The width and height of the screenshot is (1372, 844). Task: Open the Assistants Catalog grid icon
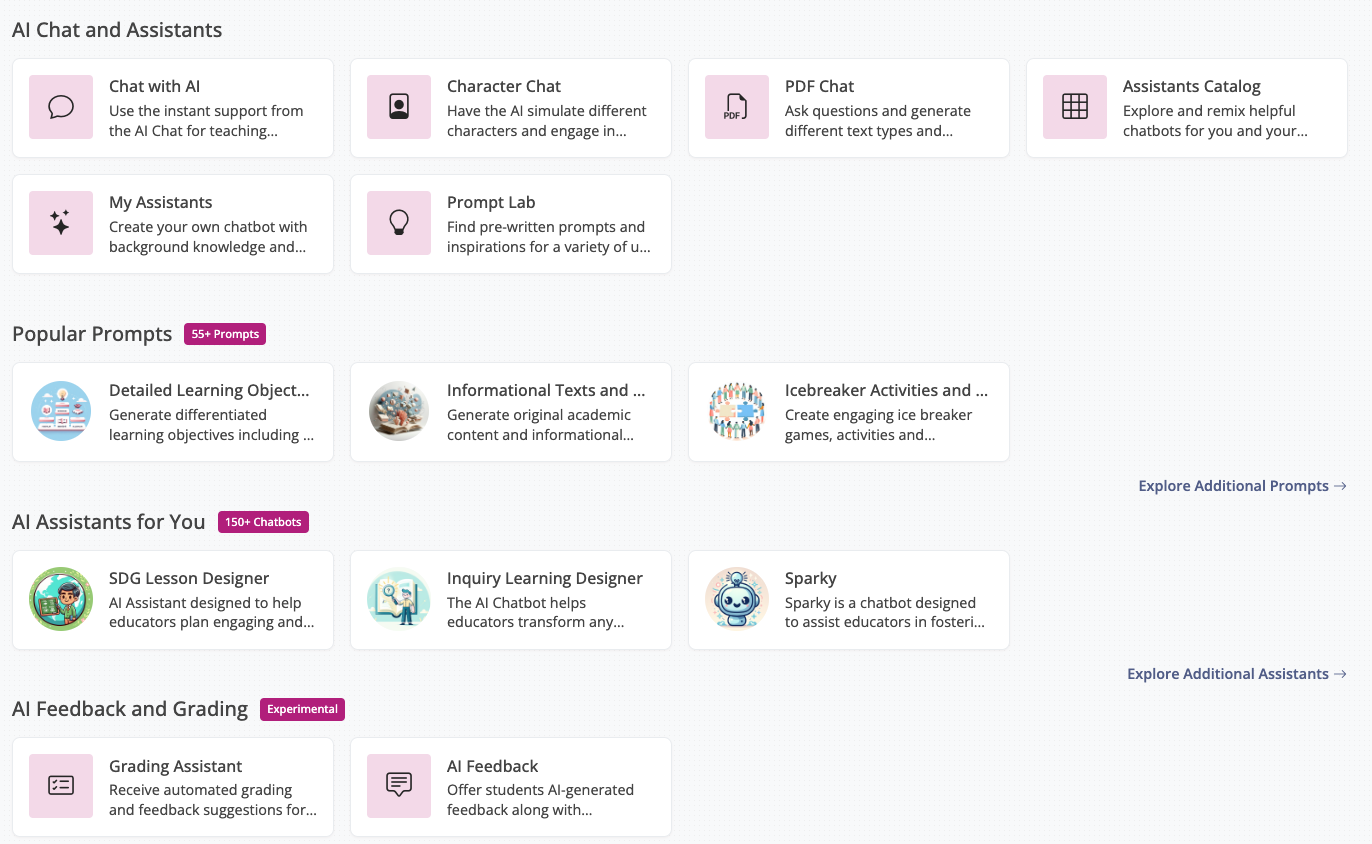click(x=1075, y=107)
